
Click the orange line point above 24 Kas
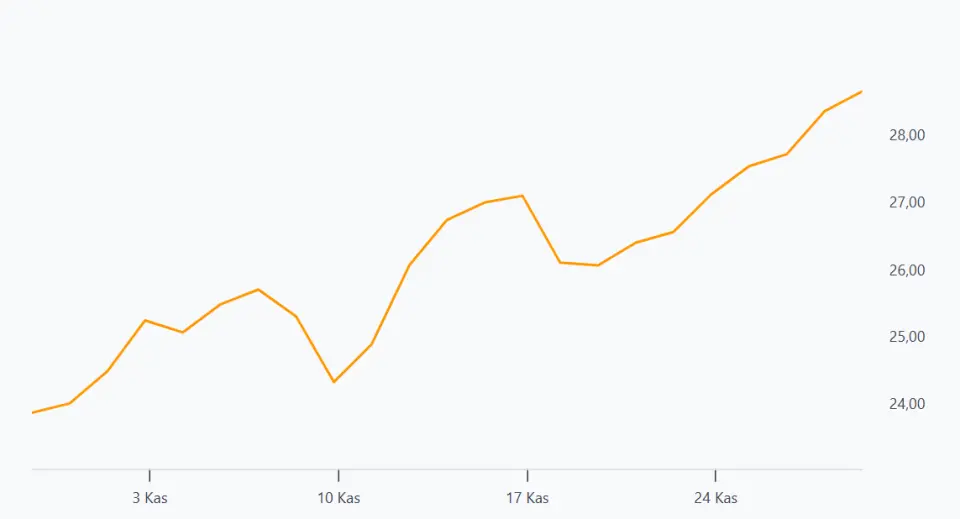[x=712, y=194]
